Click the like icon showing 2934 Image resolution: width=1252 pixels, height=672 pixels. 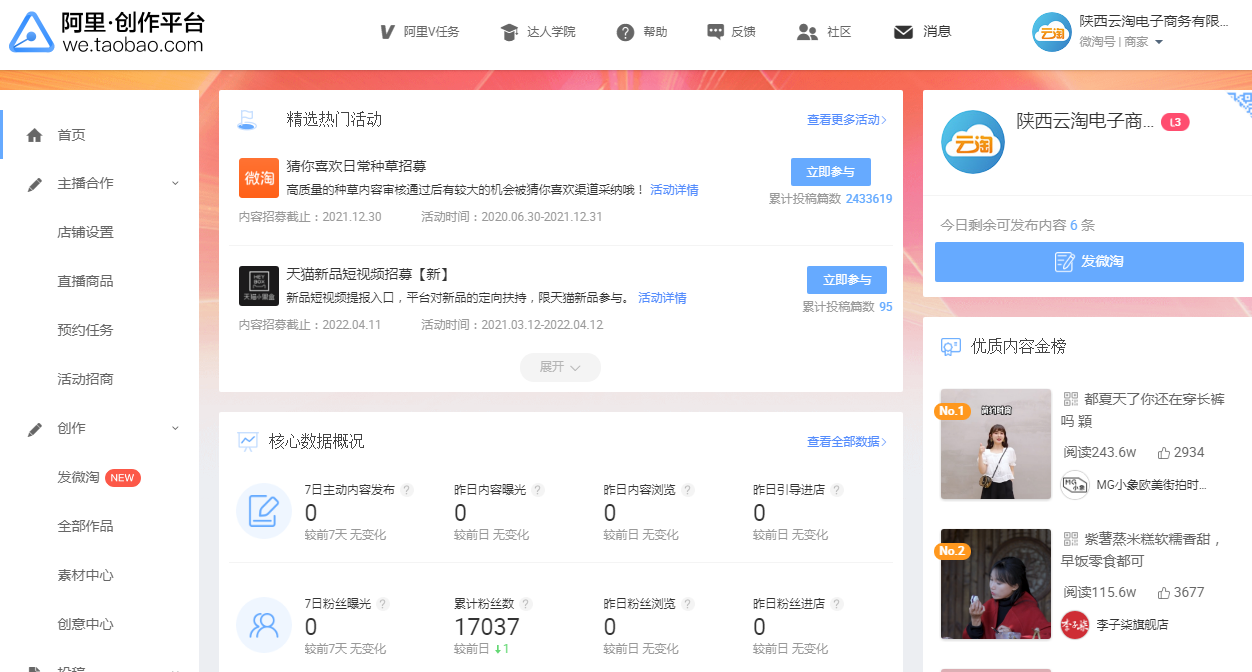[1163, 452]
